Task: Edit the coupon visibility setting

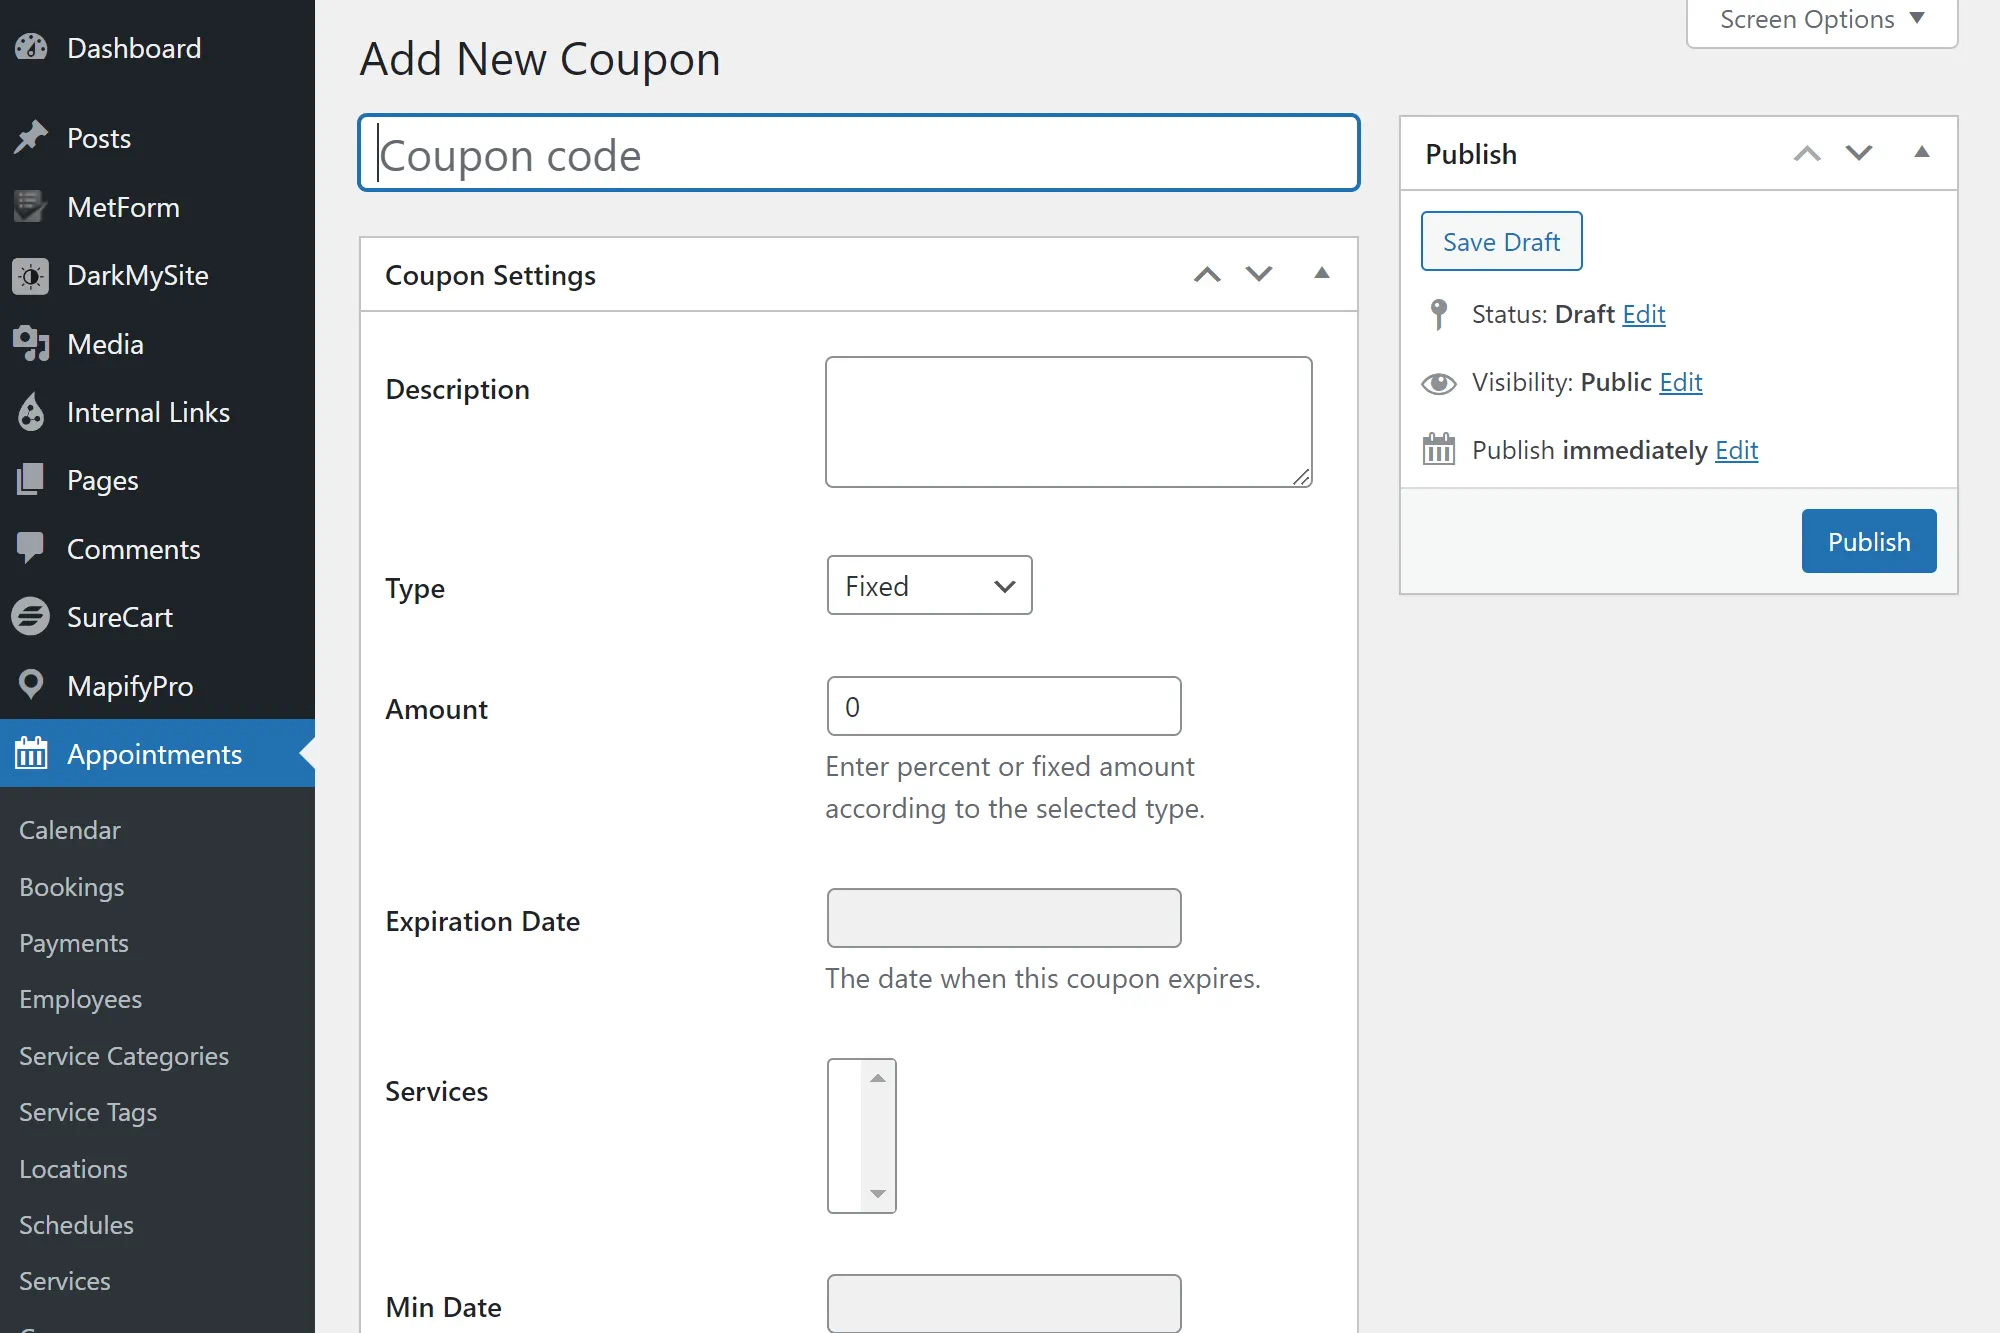Action: coord(1681,382)
